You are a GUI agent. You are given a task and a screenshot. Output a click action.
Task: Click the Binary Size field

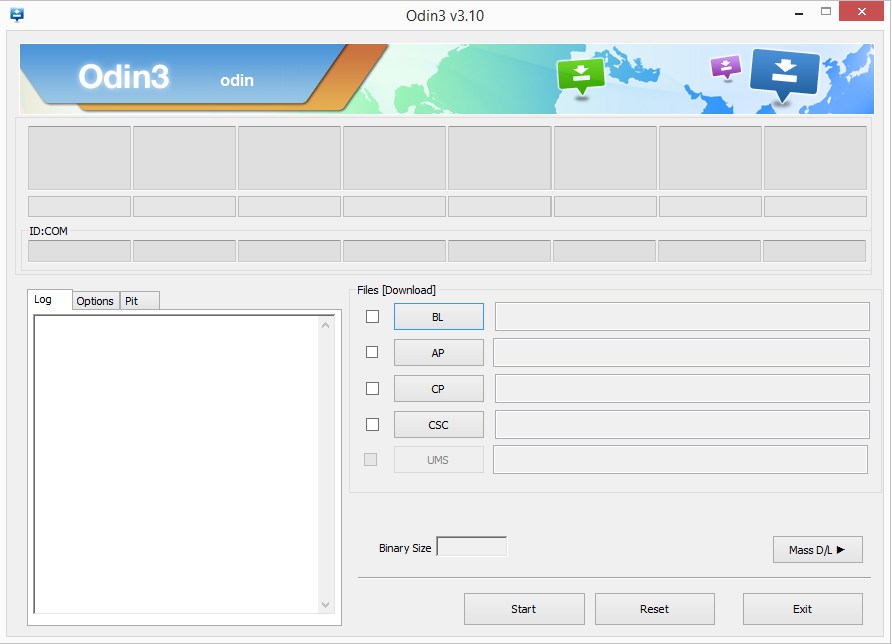coord(472,547)
